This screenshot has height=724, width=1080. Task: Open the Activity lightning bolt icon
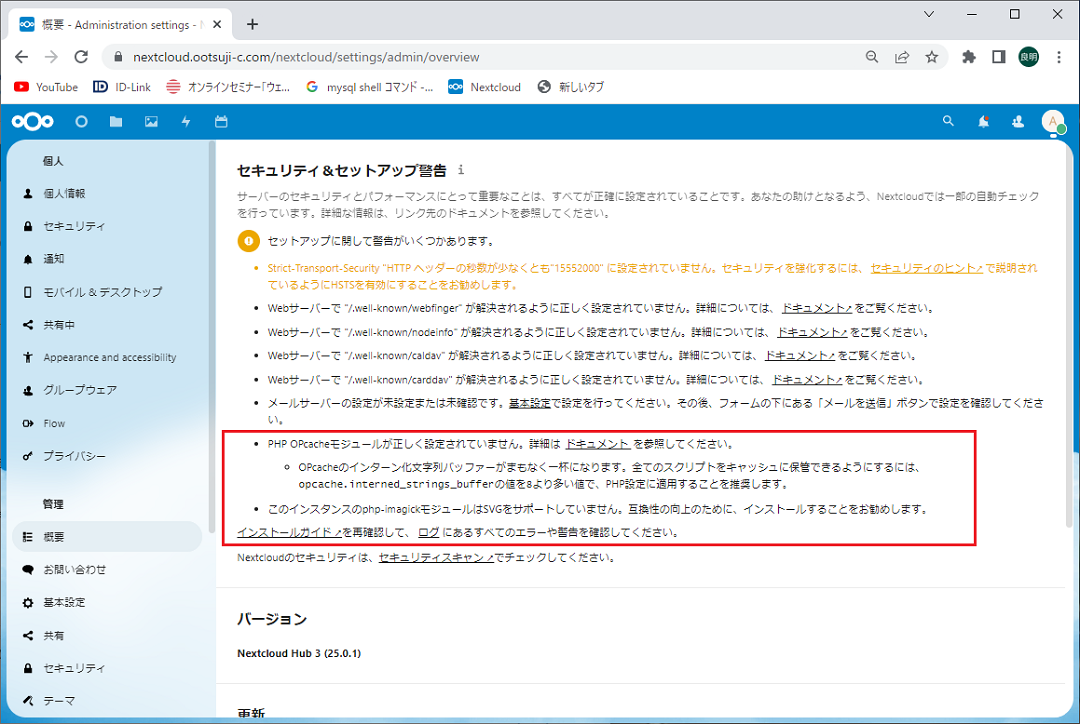tap(186, 122)
